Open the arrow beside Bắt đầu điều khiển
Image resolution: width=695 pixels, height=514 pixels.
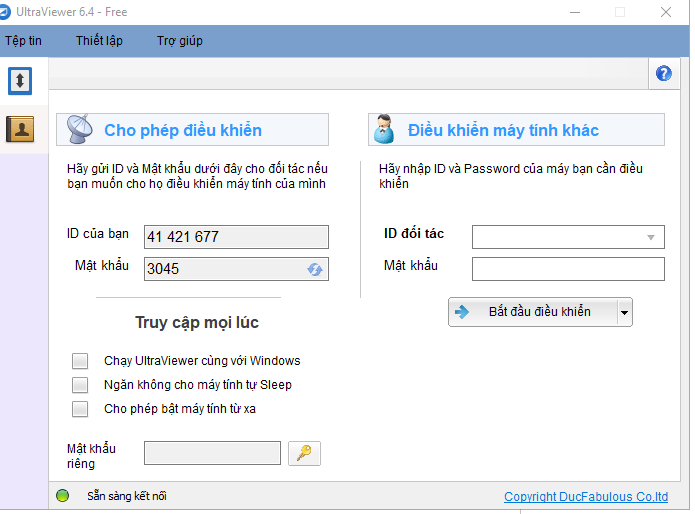point(624,312)
